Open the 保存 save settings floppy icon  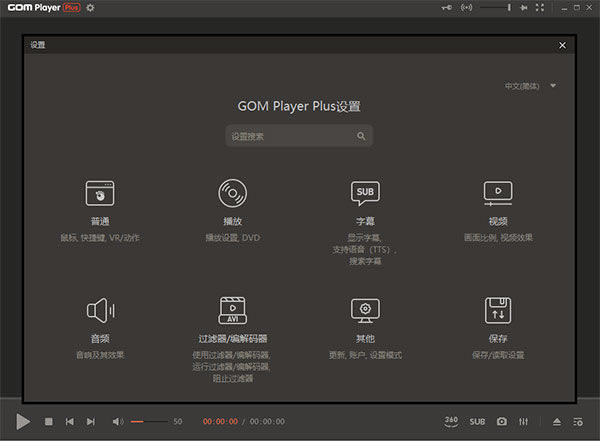[498, 310]
